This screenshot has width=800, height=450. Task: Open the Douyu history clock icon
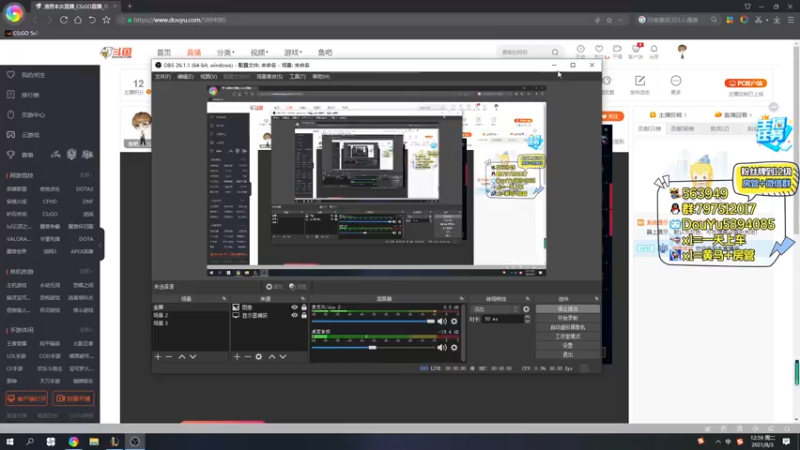tap(581, 49)
